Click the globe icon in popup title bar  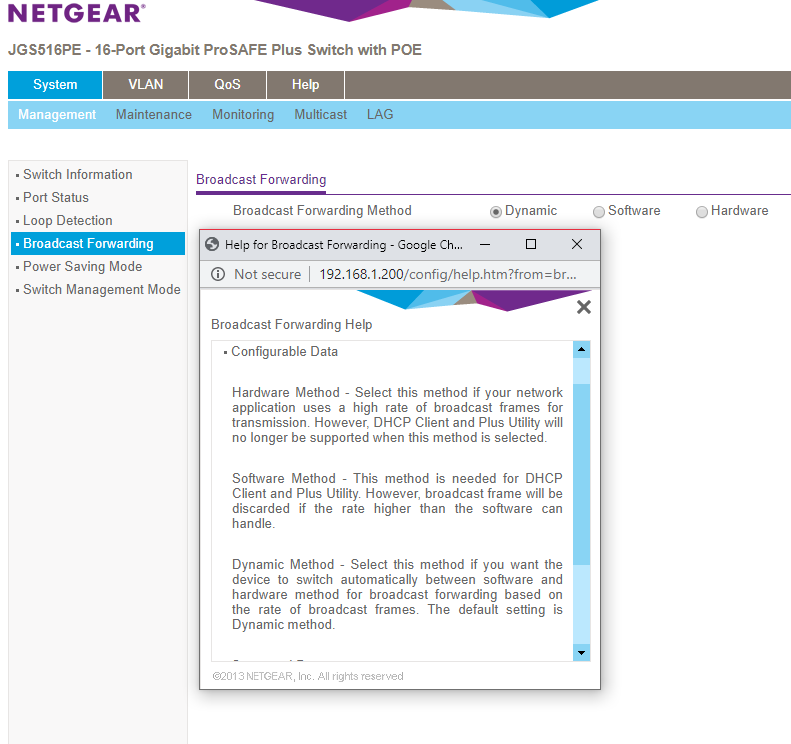[212, 244]
